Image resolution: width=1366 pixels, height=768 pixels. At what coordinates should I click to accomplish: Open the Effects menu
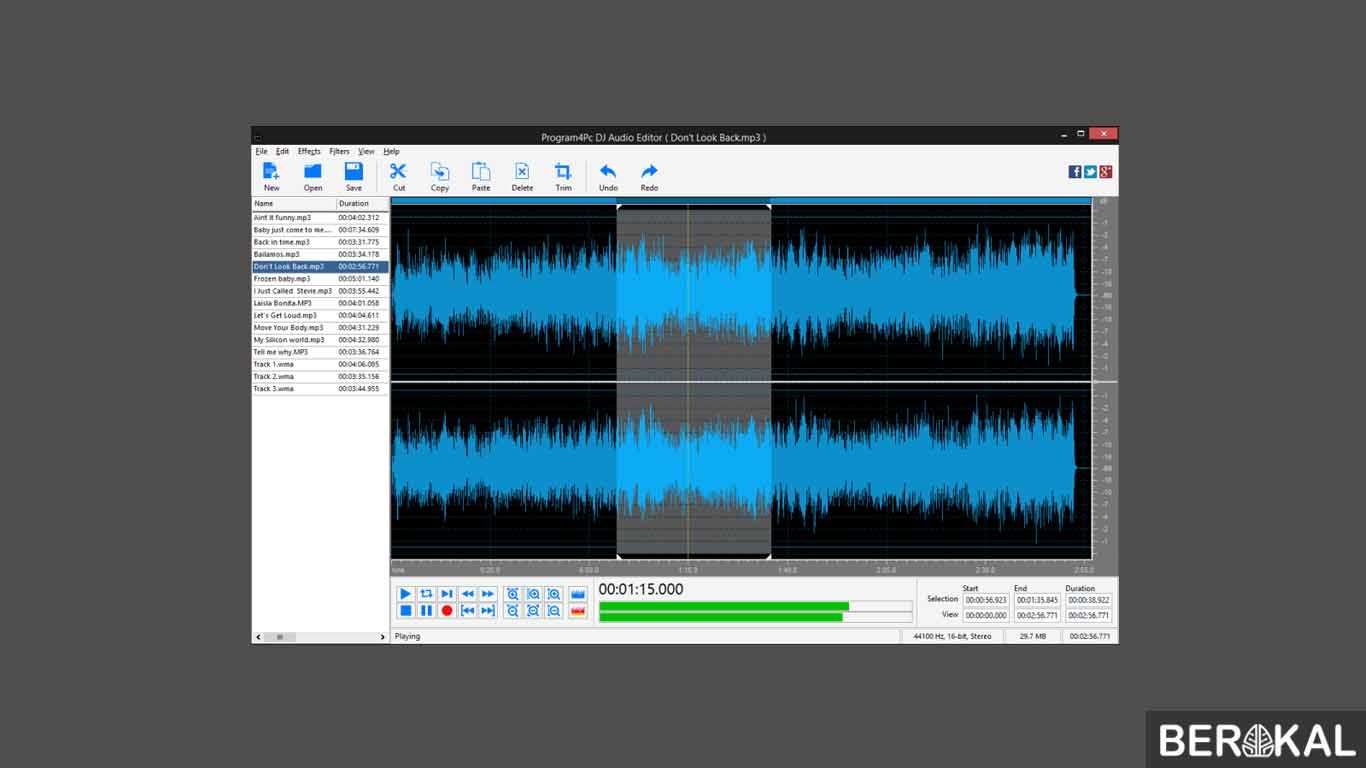click(x=308, y=151)
